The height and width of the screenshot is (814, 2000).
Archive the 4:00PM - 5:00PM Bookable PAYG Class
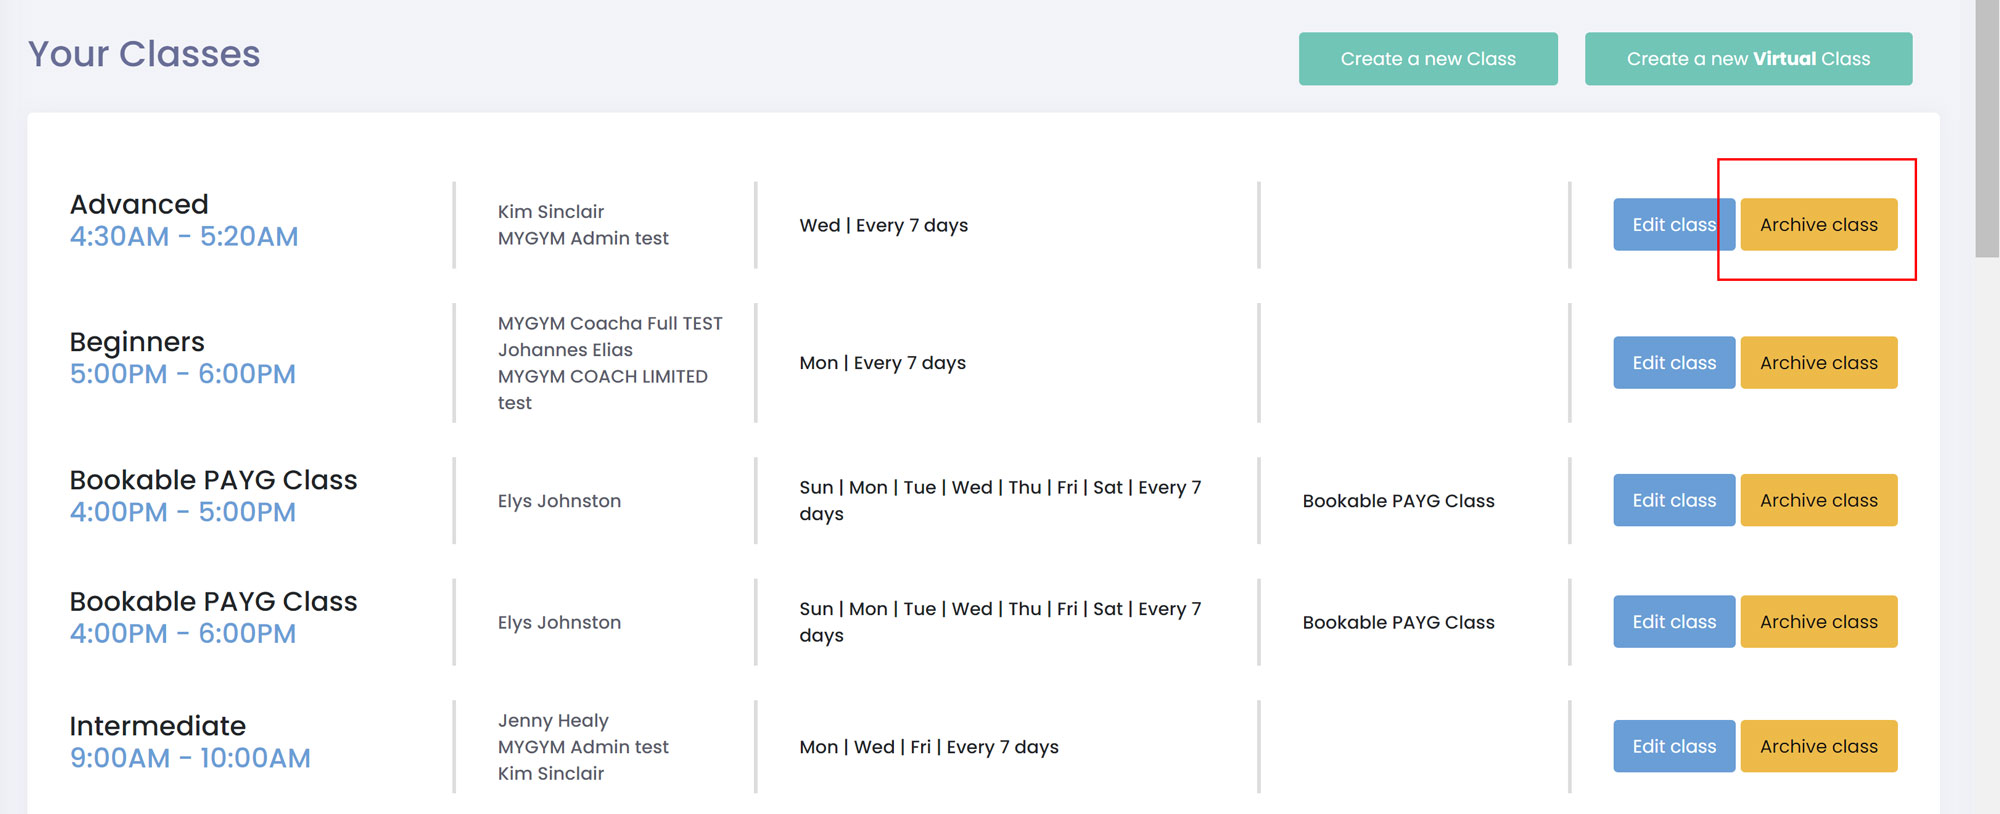1818,501
